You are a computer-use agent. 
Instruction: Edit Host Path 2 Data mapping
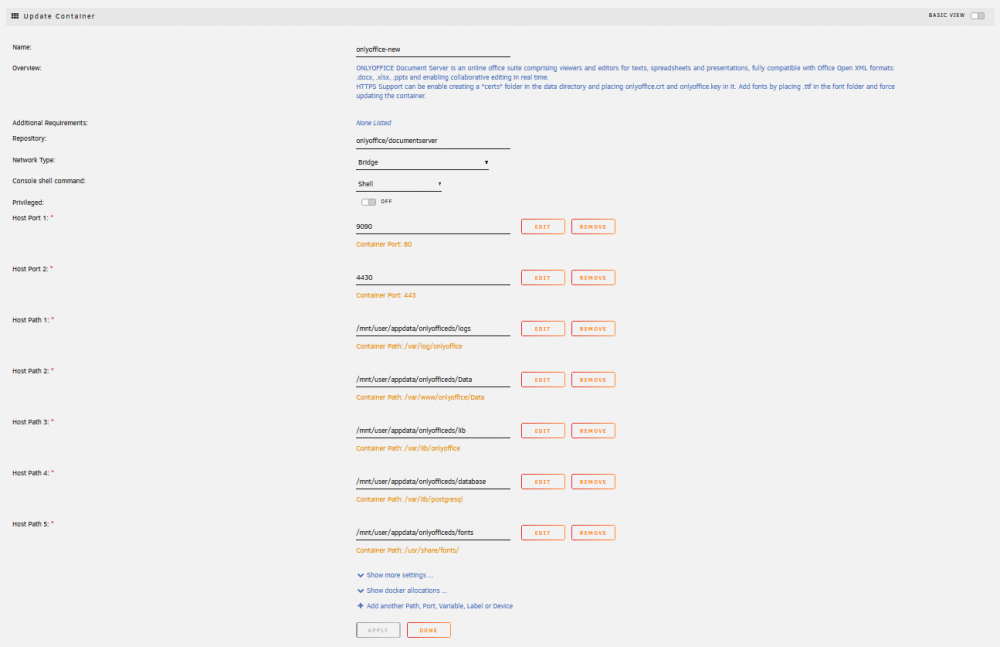[543, 380]
